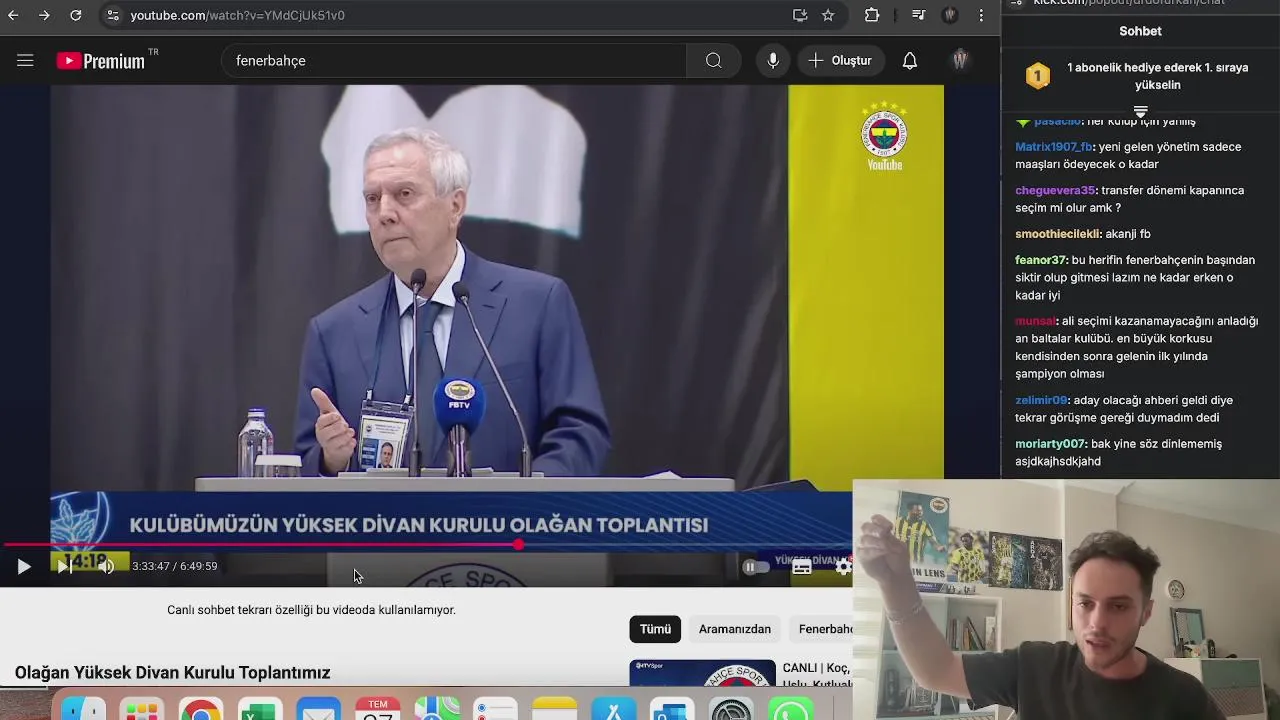The width and height of the screenshot is (1280, 720).
Task: Click the 1 abonelik hediye ederek banner
Action: pos(1158,76)
